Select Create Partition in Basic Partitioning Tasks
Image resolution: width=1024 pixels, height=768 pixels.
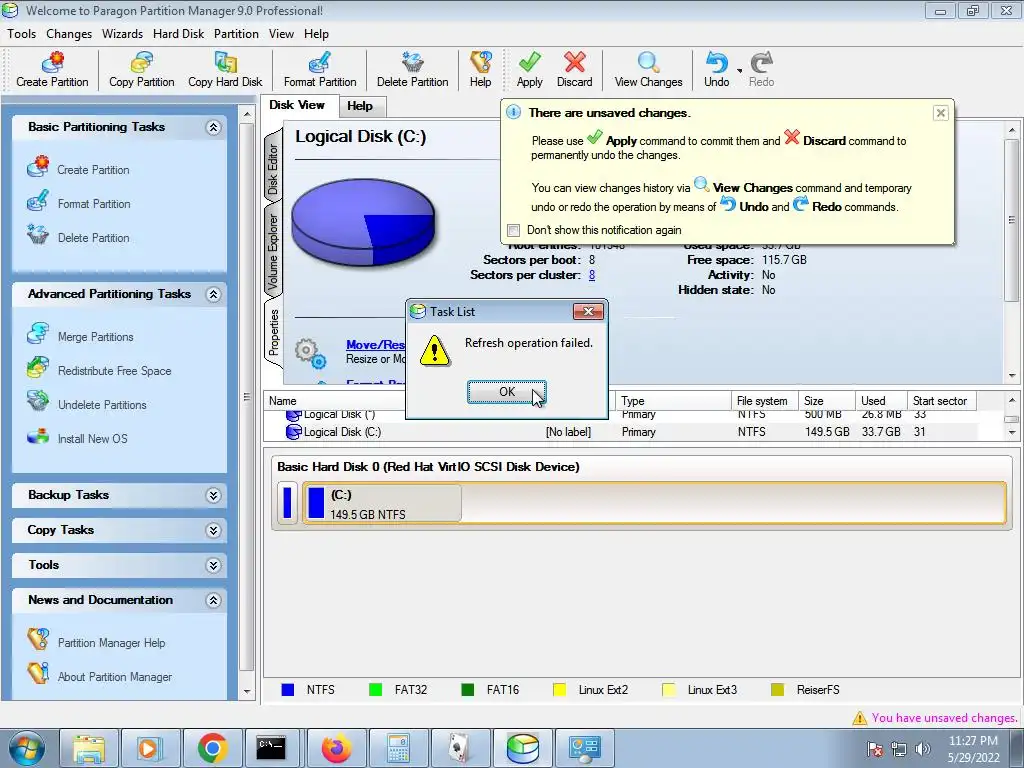coord(93,170)
